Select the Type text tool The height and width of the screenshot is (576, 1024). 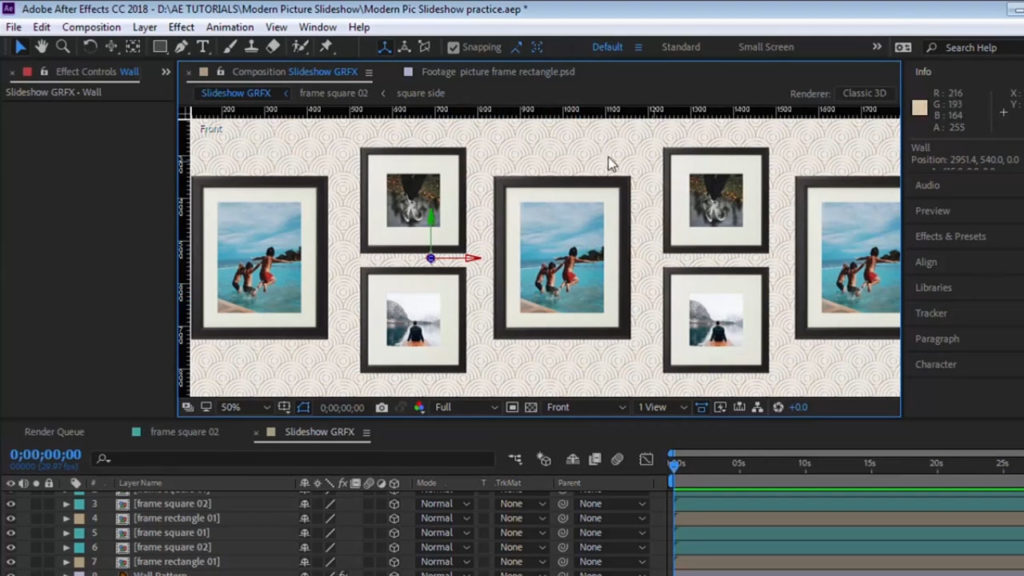pyautogui.click(x=203, y=47)
